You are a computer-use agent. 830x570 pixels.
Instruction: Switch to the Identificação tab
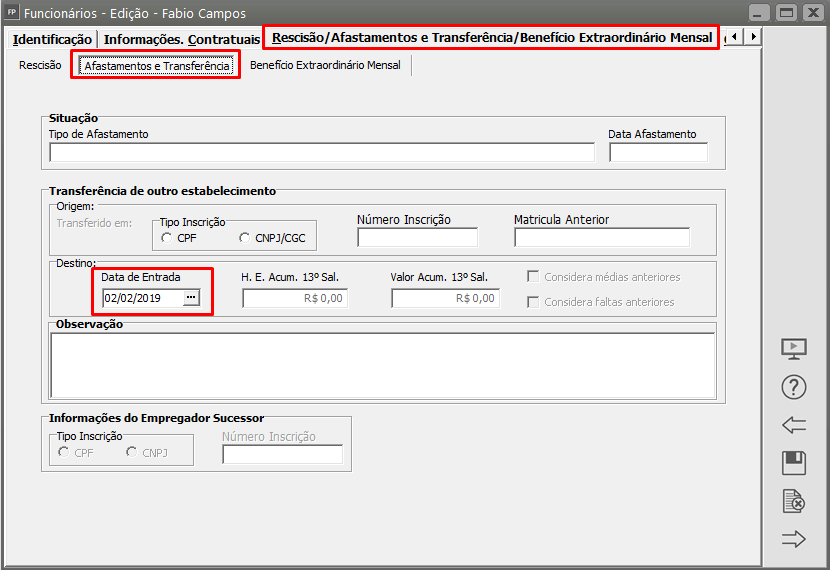coord(52,39)
